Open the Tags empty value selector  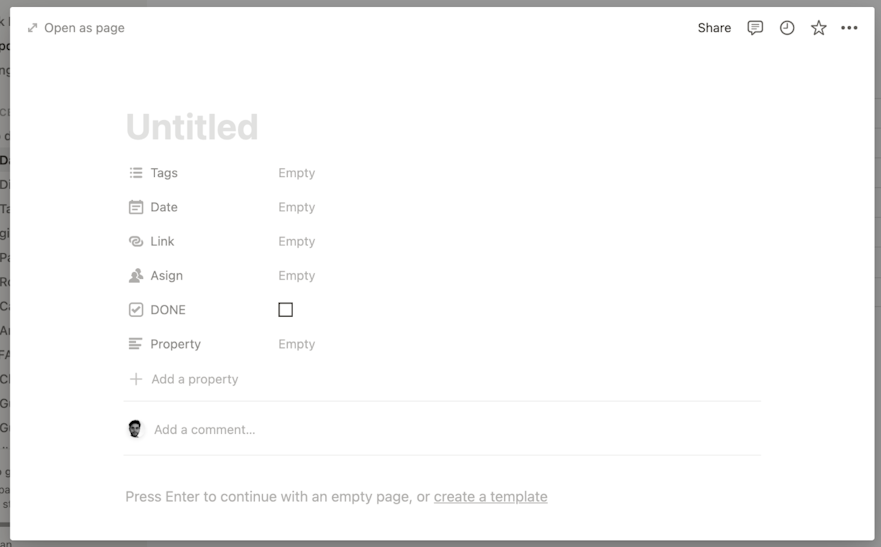297,173
